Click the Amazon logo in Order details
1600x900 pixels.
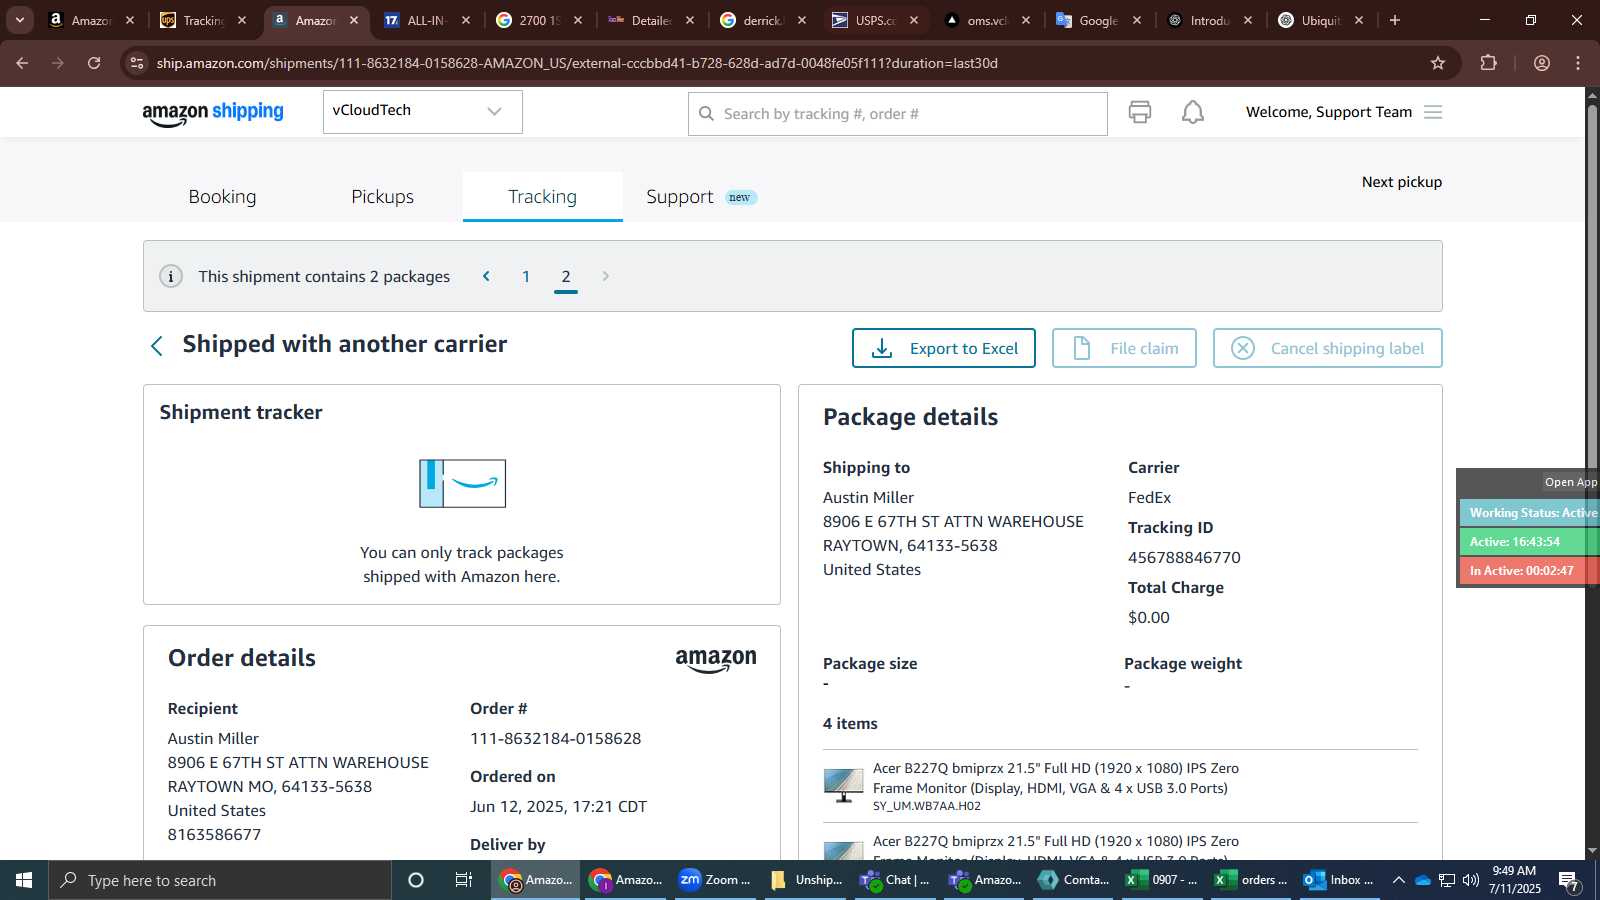[x=716, y=660]
